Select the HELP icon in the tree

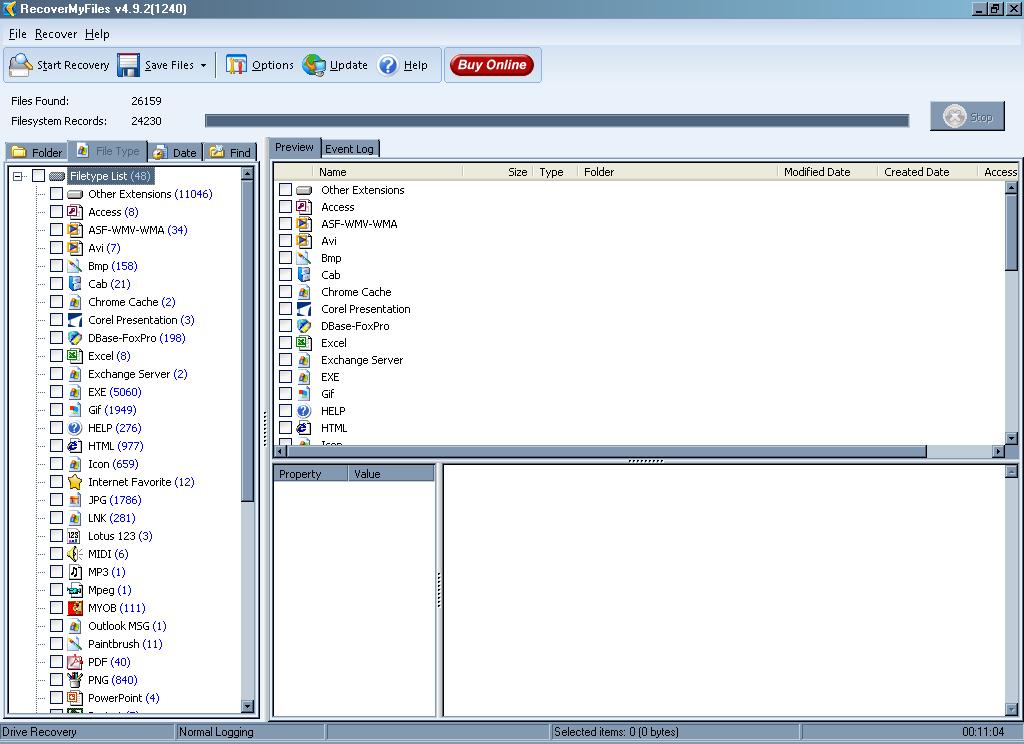(x=75, y=428)
